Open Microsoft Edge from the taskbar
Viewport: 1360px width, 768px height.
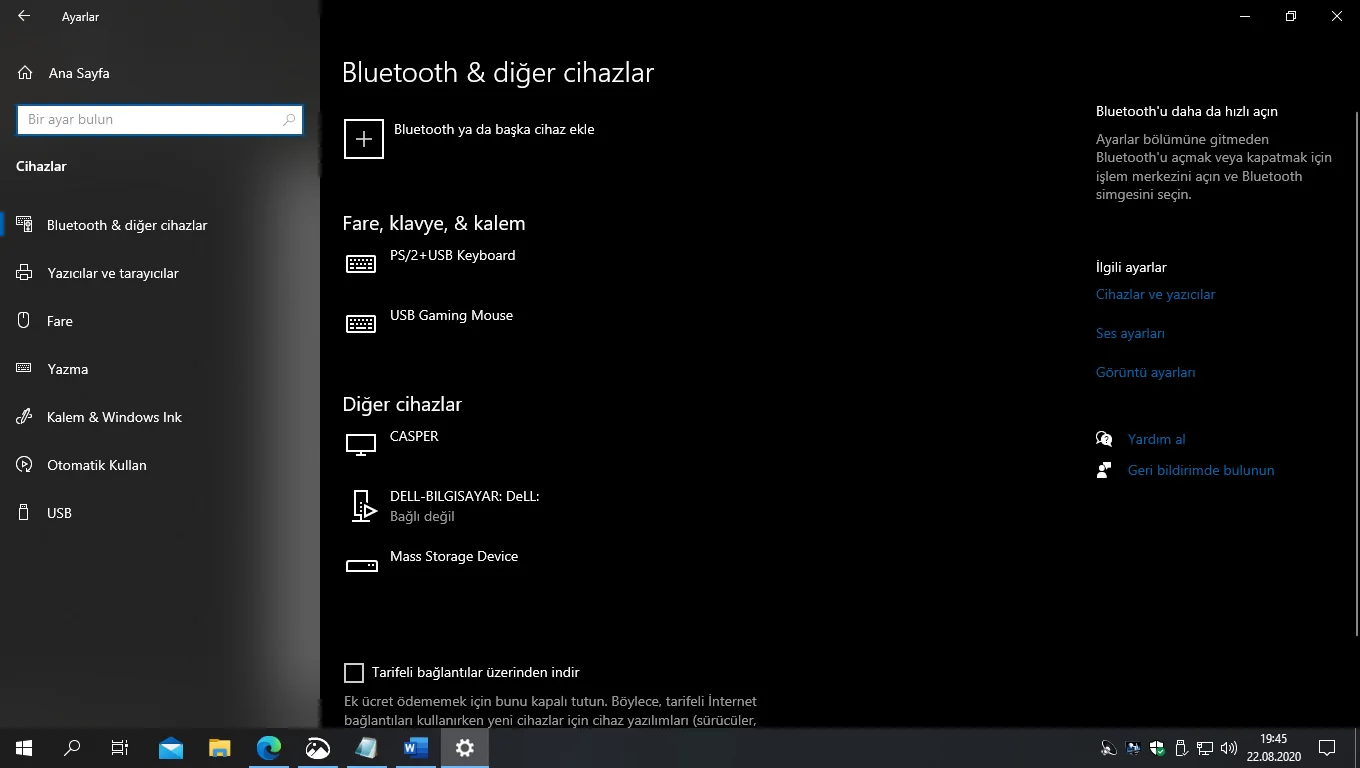pos(269,747)
